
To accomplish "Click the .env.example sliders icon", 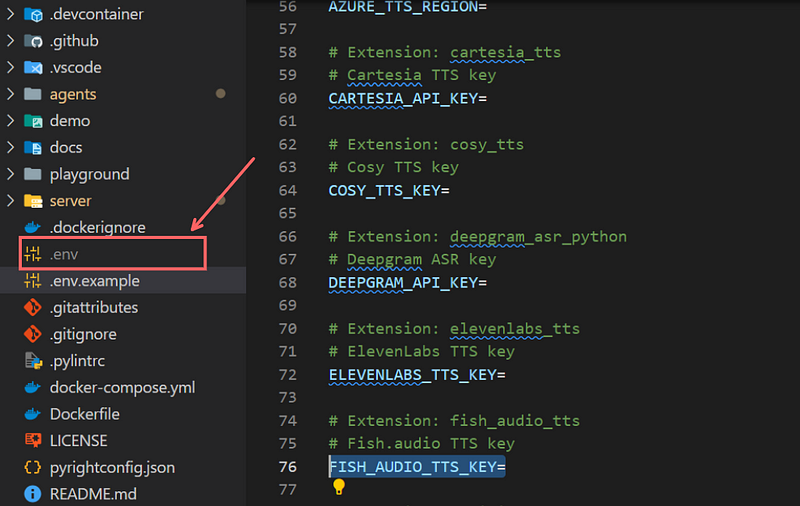I will tap(33, 280).
